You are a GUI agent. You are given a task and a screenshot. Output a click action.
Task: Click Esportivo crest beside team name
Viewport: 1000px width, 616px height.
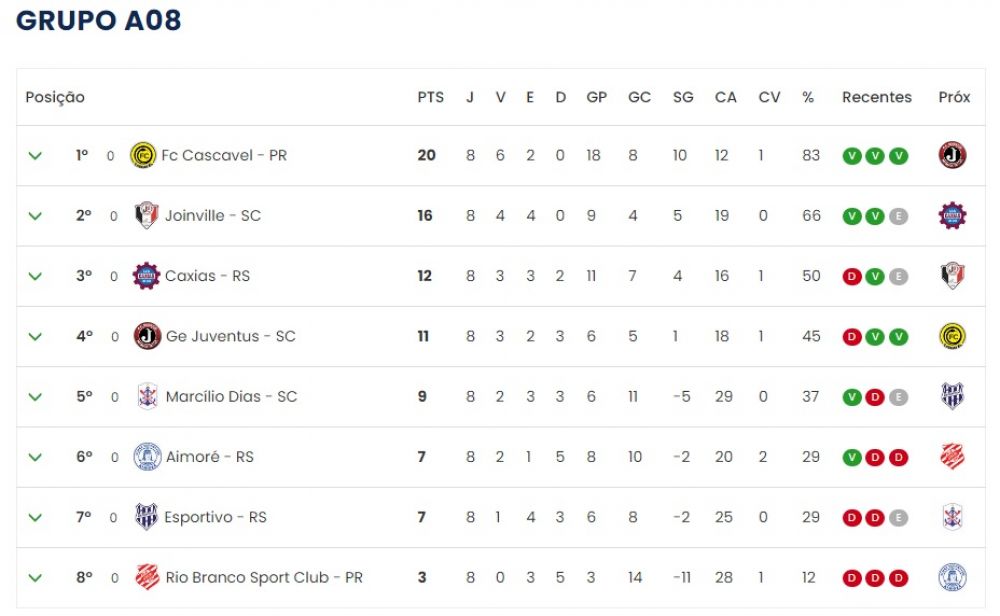tap(146, 517)
